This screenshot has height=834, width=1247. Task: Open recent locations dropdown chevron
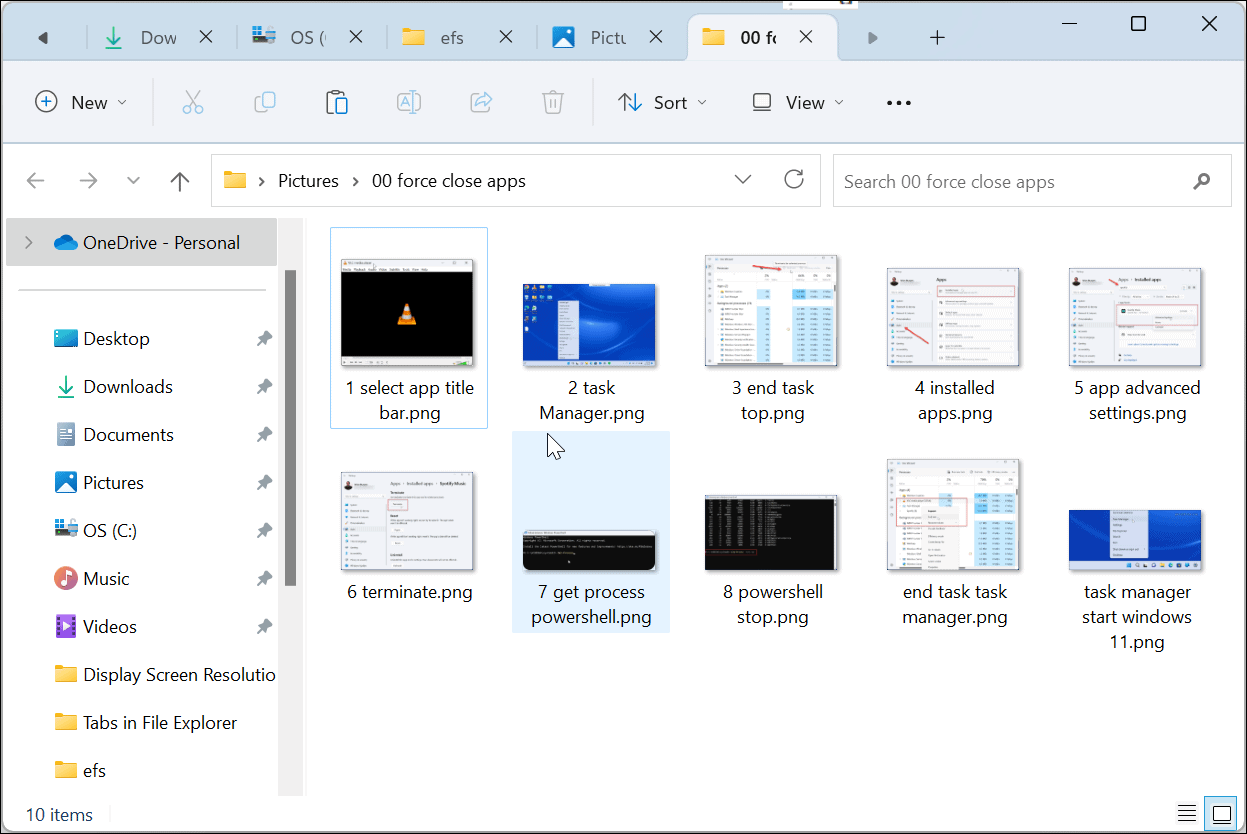click(134, 181)
